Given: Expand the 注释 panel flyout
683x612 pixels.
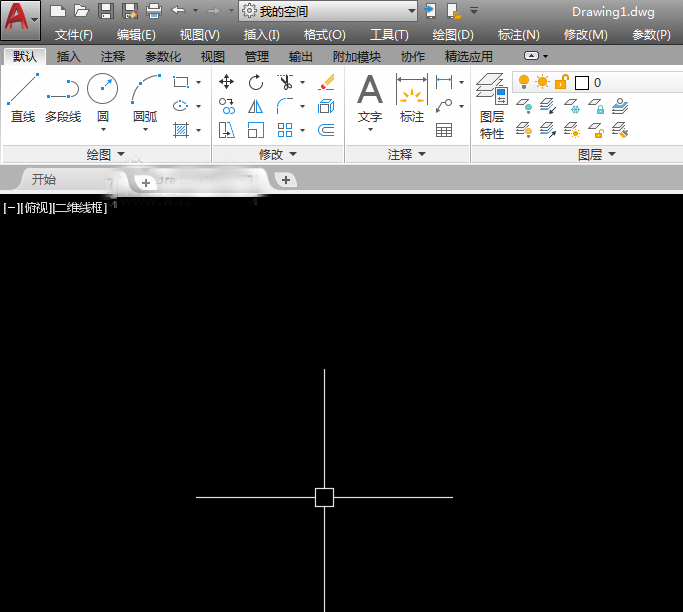Looking at the screenshot, I should (x=407, y=154).
